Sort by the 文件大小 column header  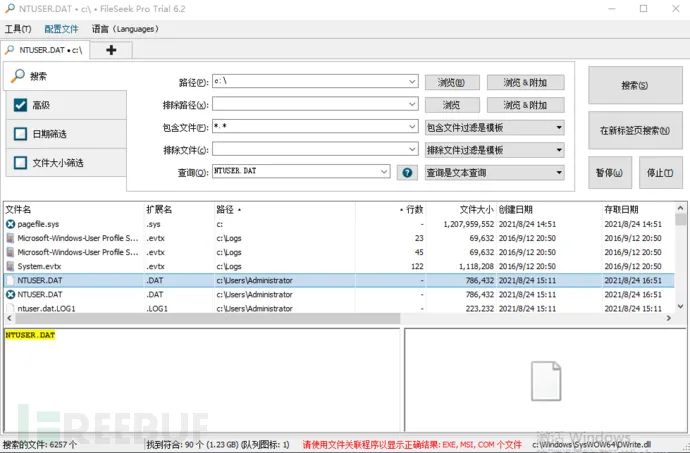(461, 210)
